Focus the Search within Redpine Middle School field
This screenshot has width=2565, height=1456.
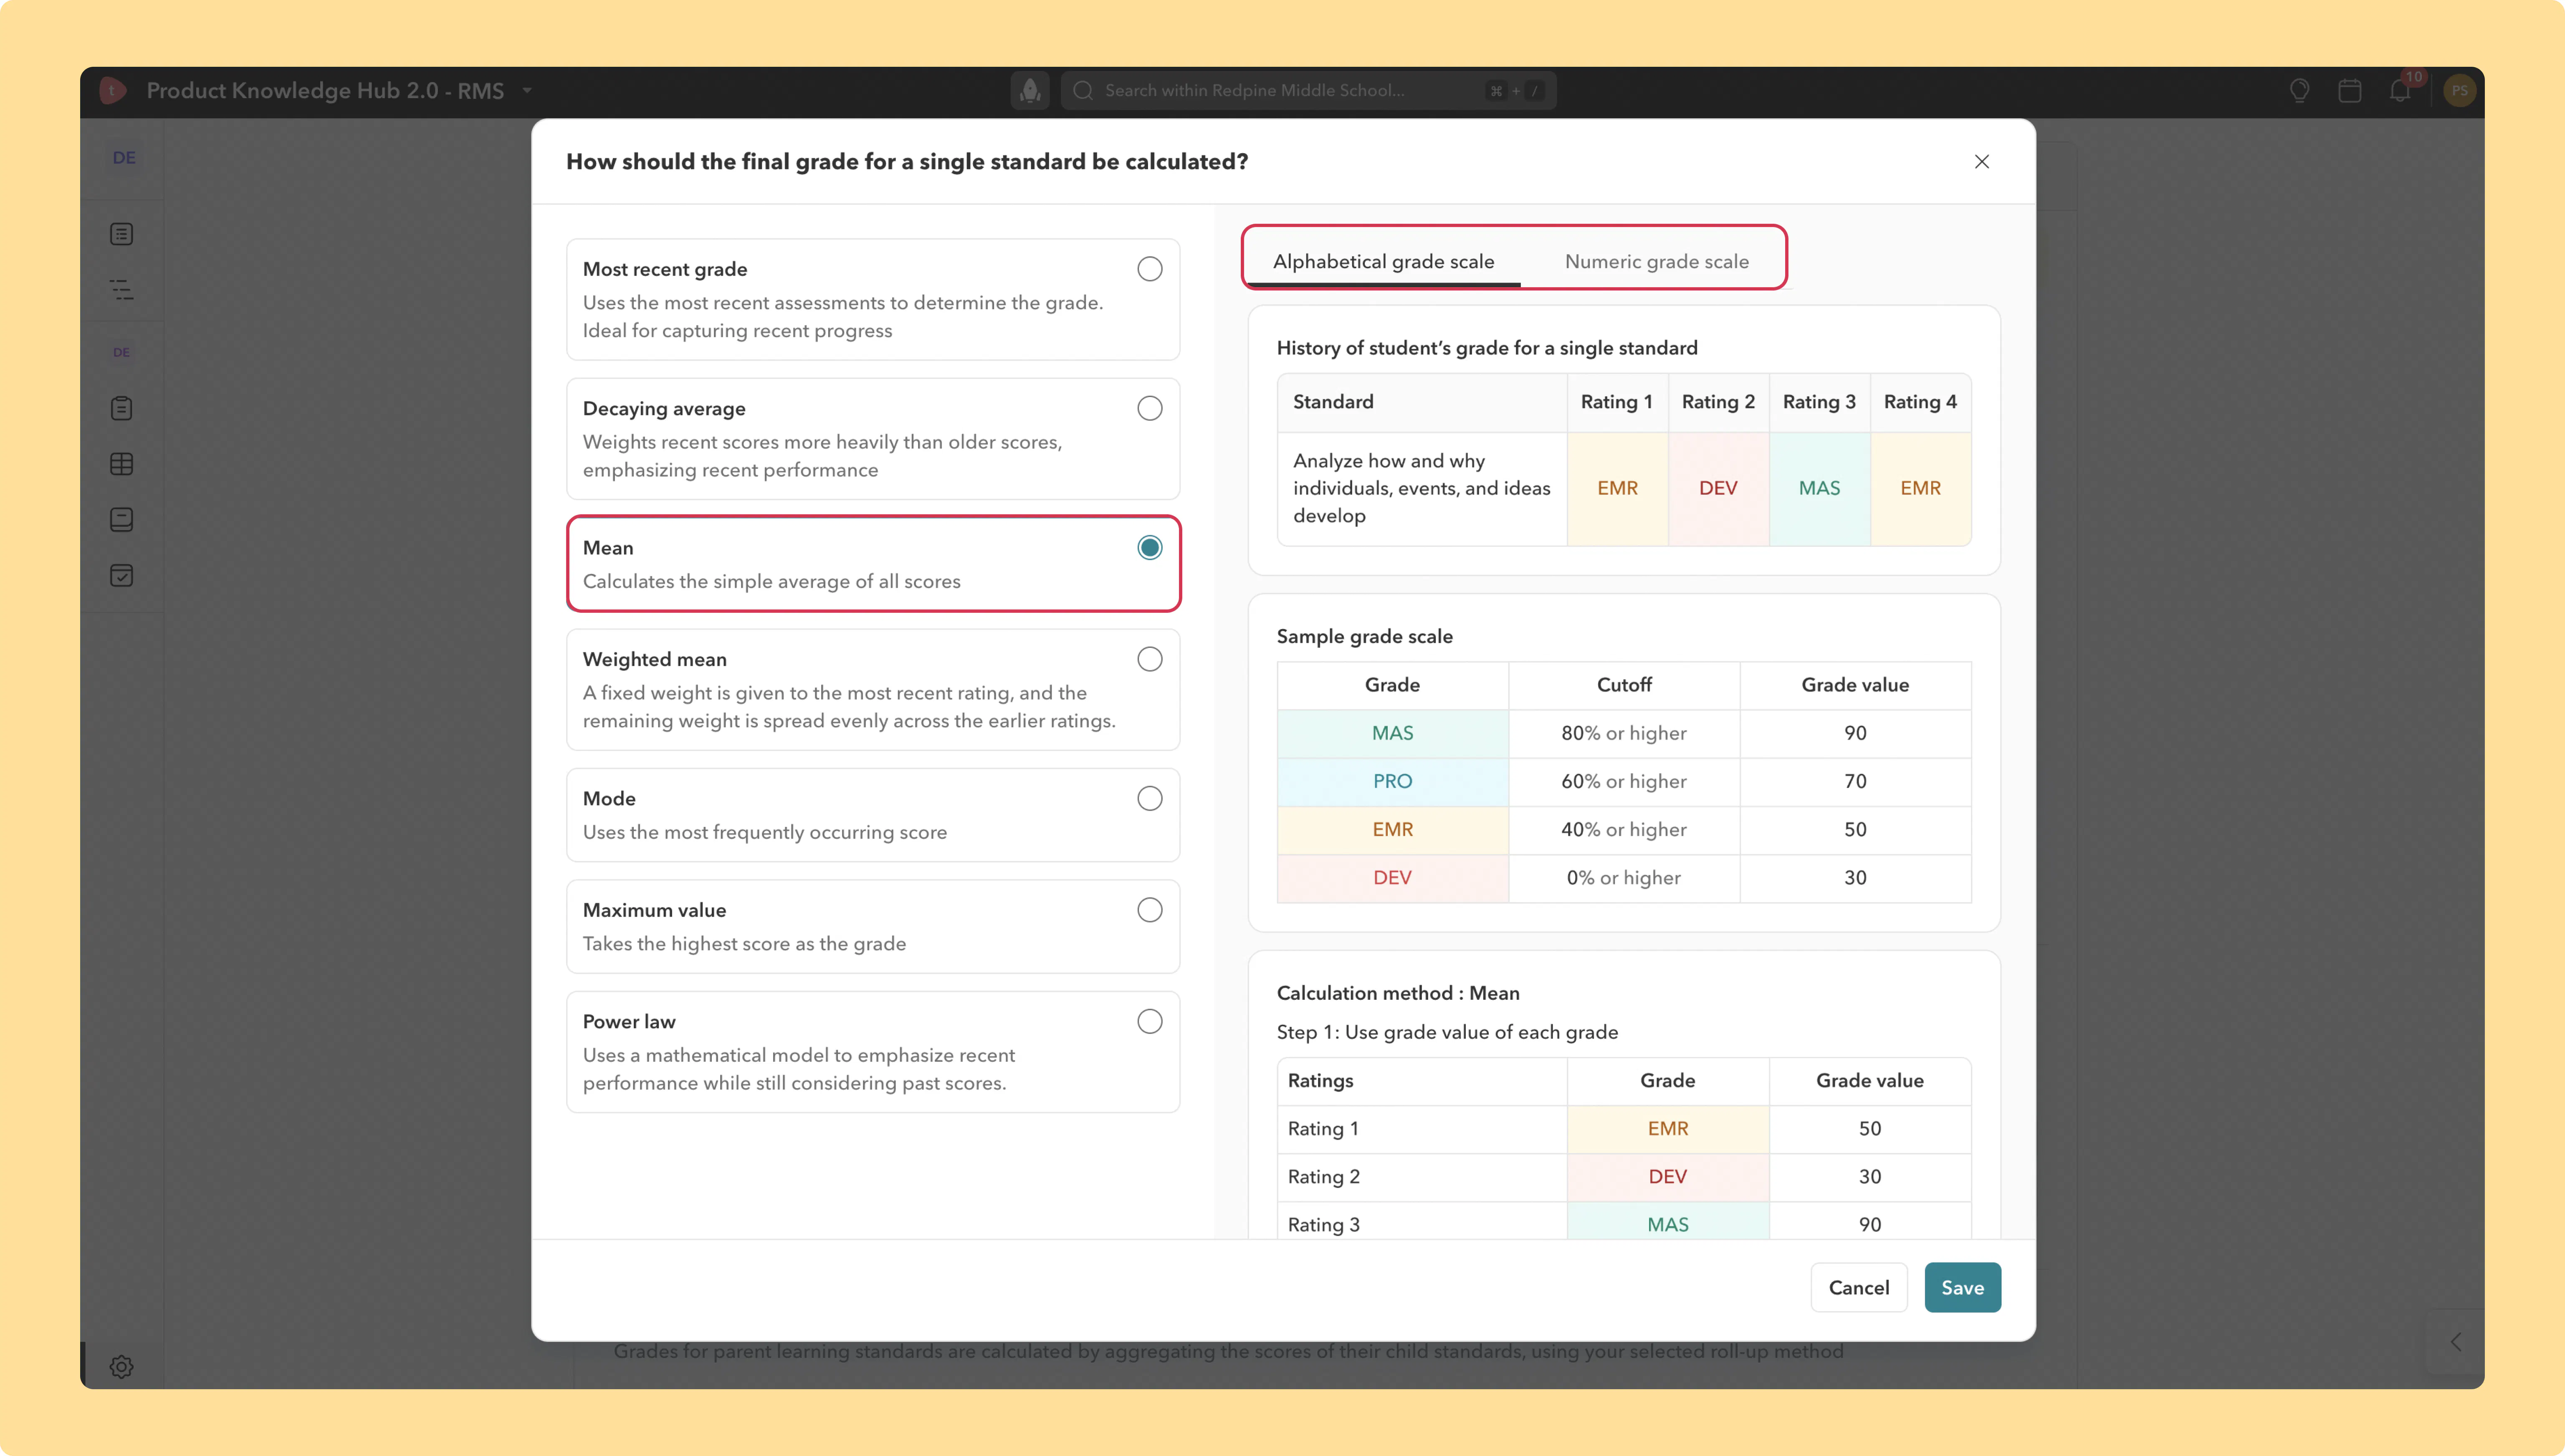click(x=1308, y=91)
